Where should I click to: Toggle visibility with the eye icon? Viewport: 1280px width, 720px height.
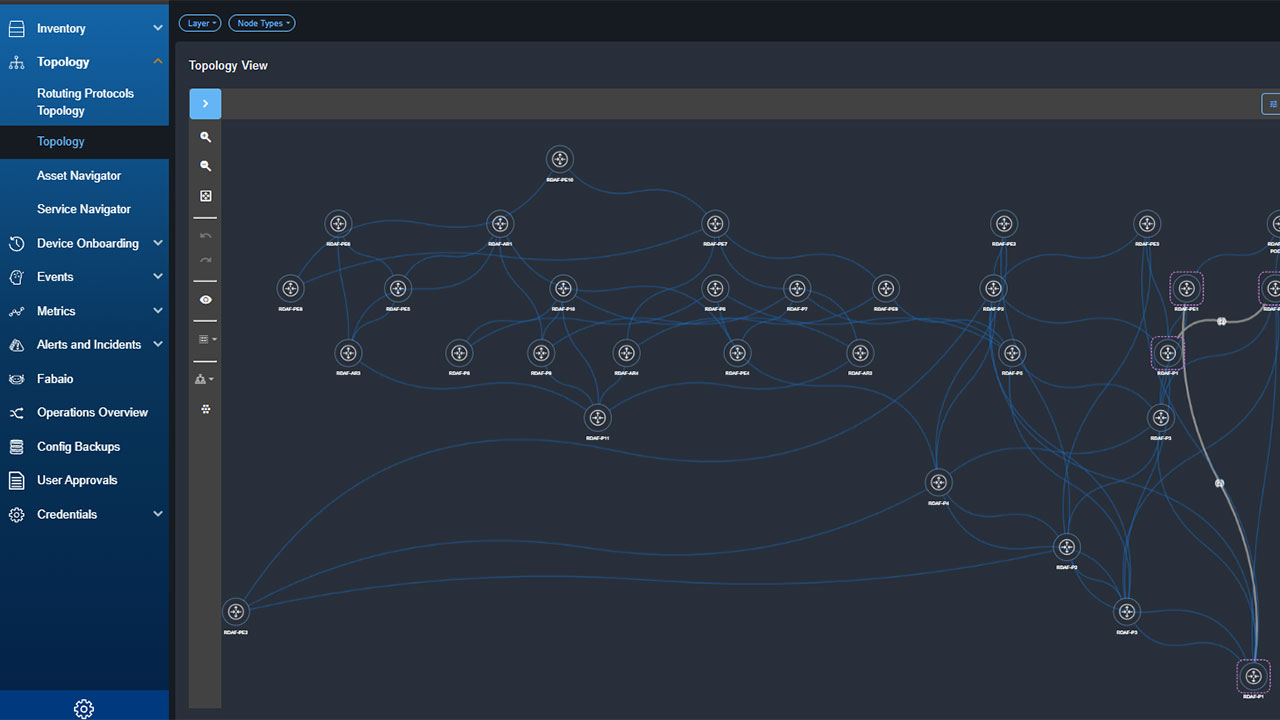coord(205,299)
